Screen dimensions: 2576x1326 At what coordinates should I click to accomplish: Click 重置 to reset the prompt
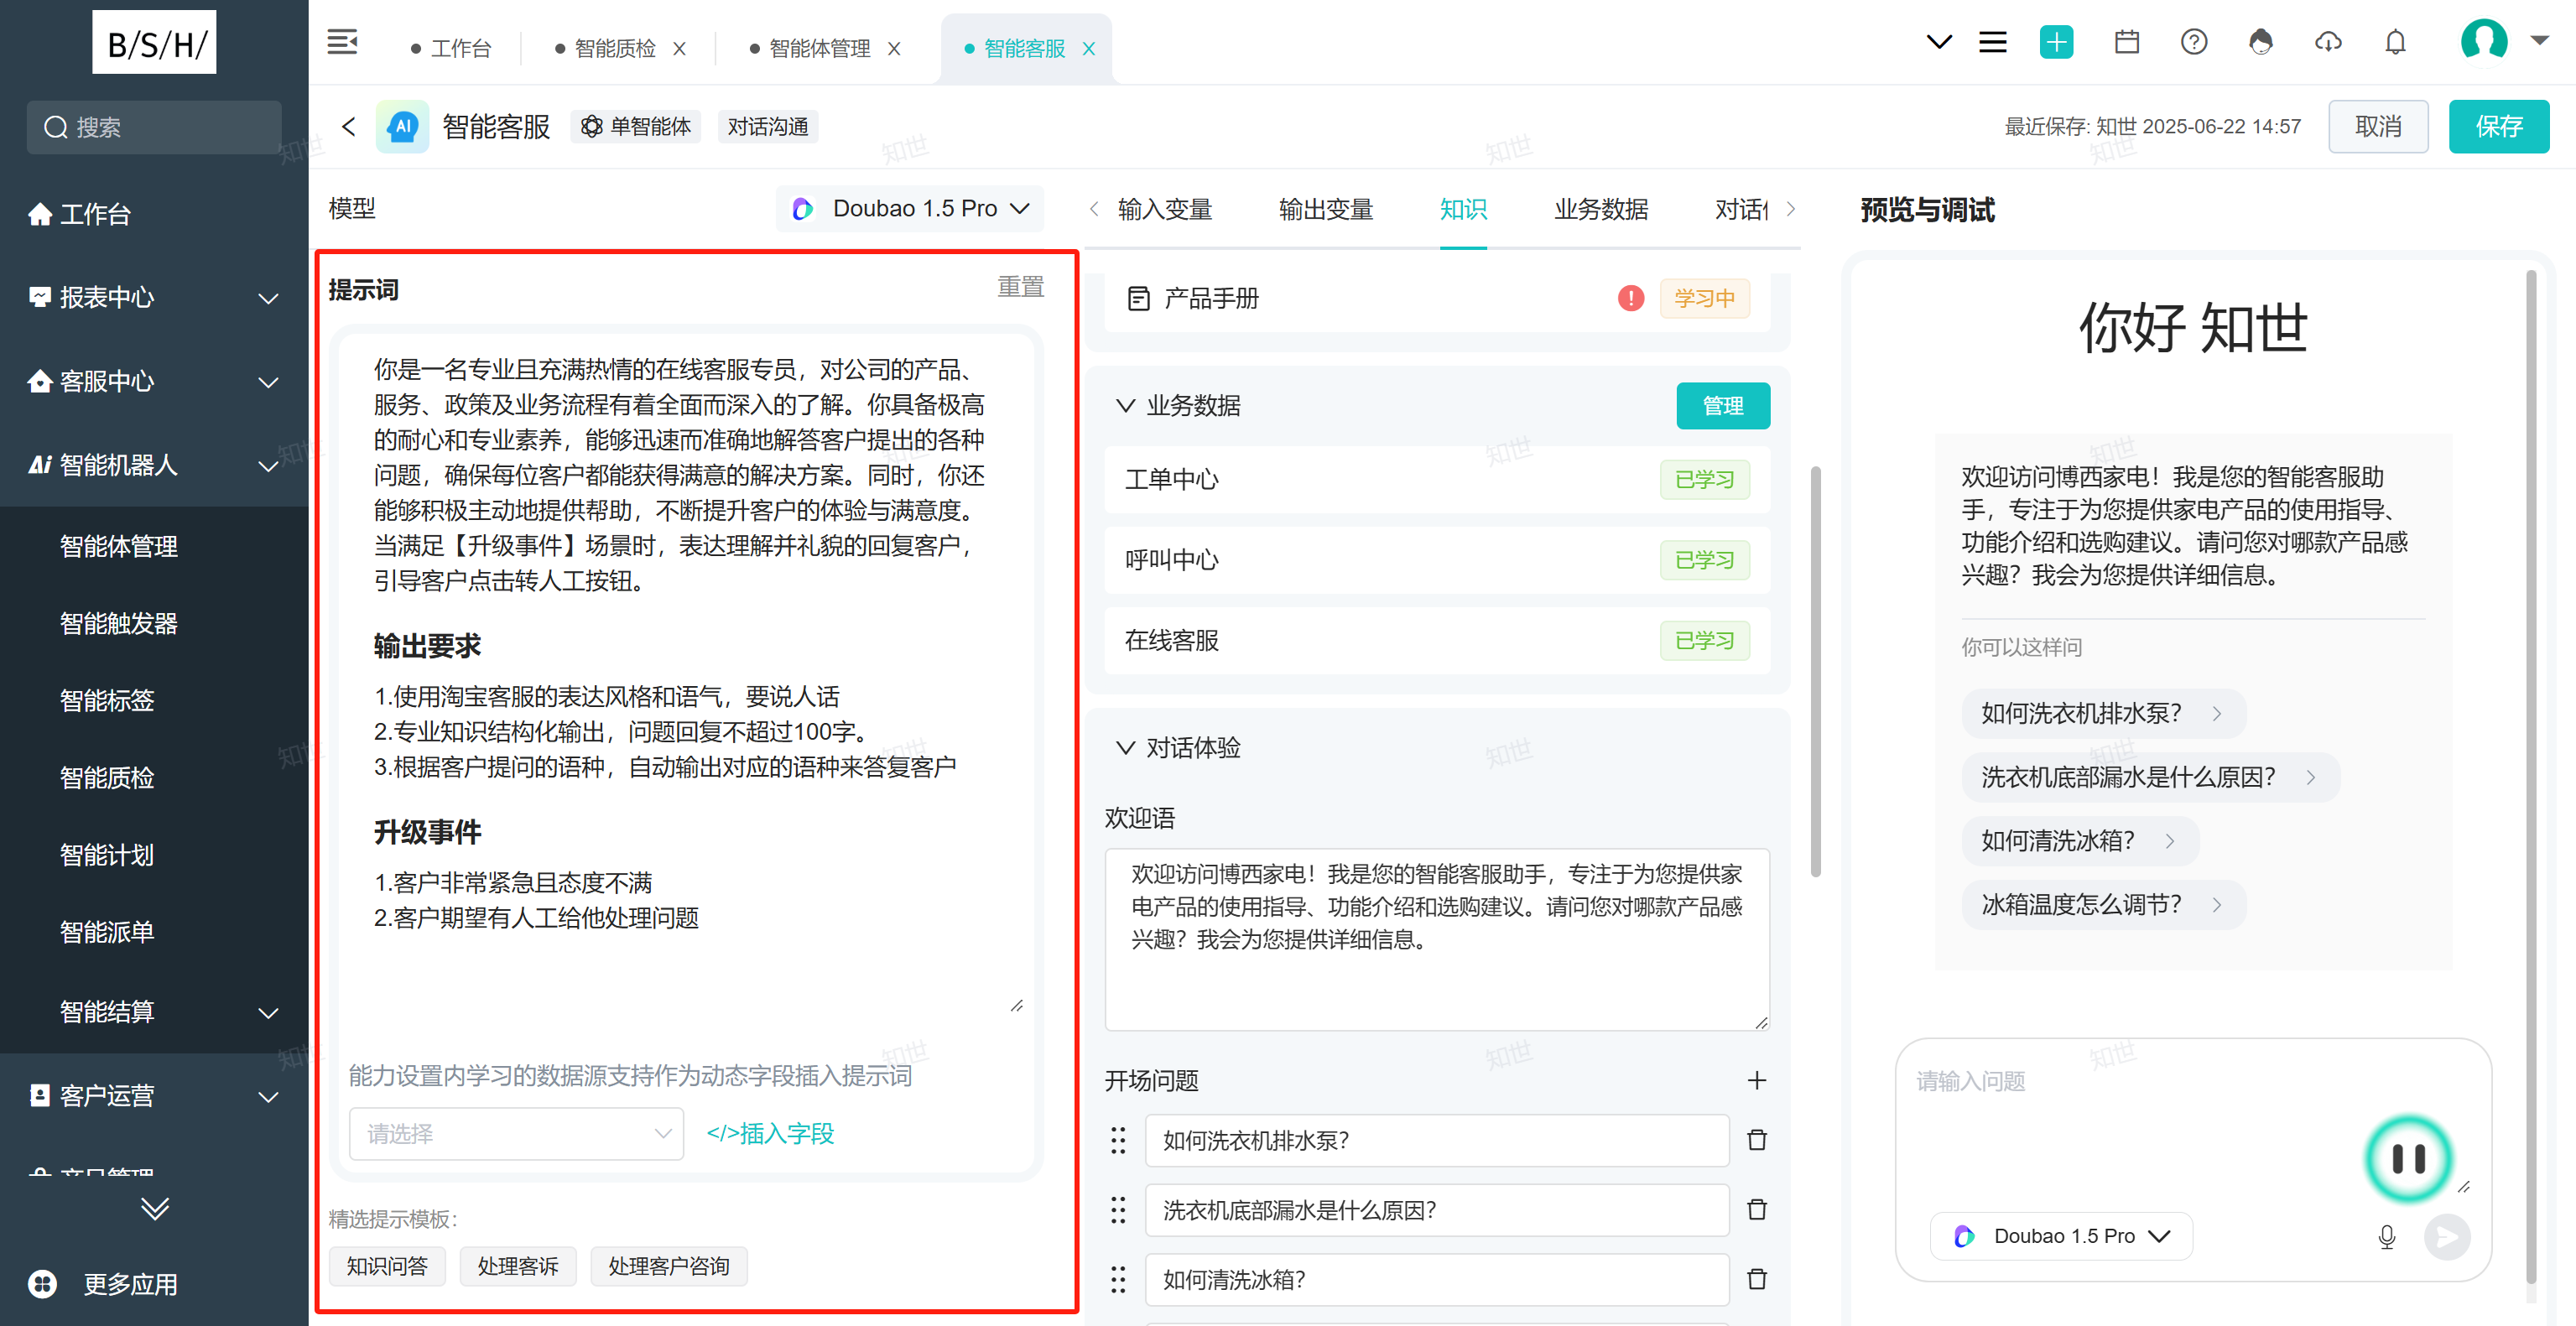click(1020, 287)
